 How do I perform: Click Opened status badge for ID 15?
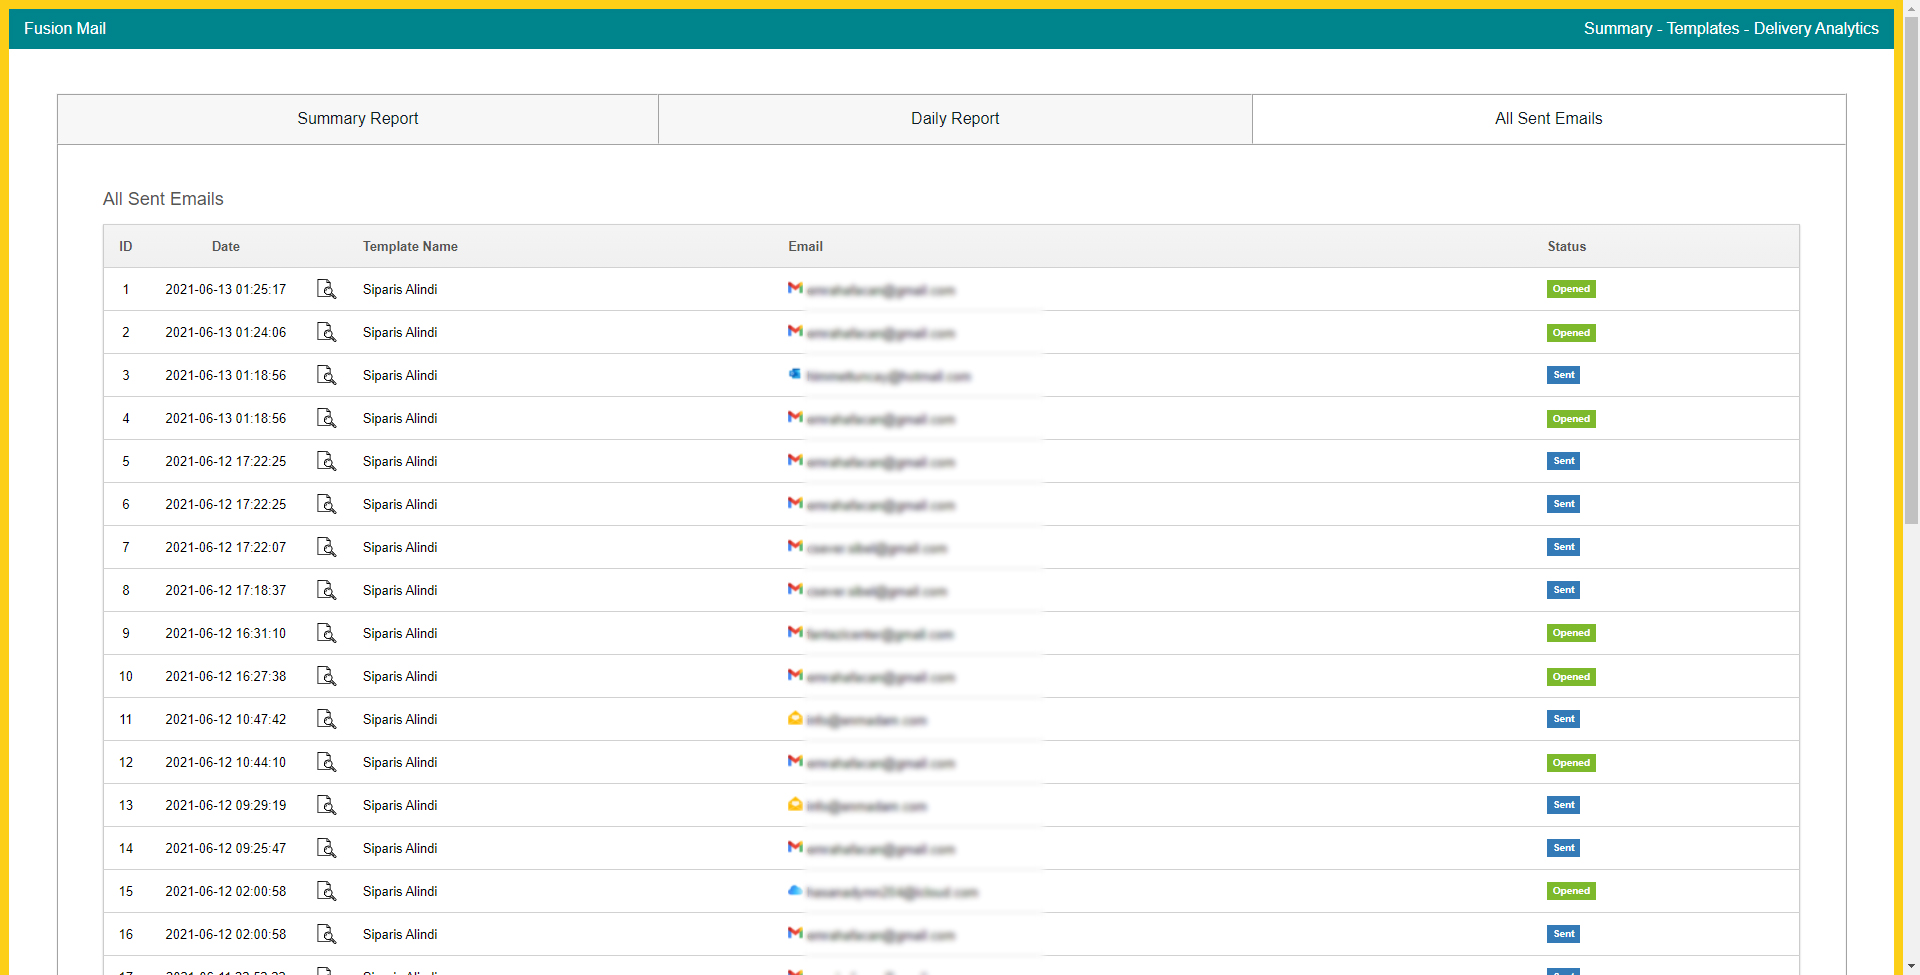click(x=1571, y=891)
